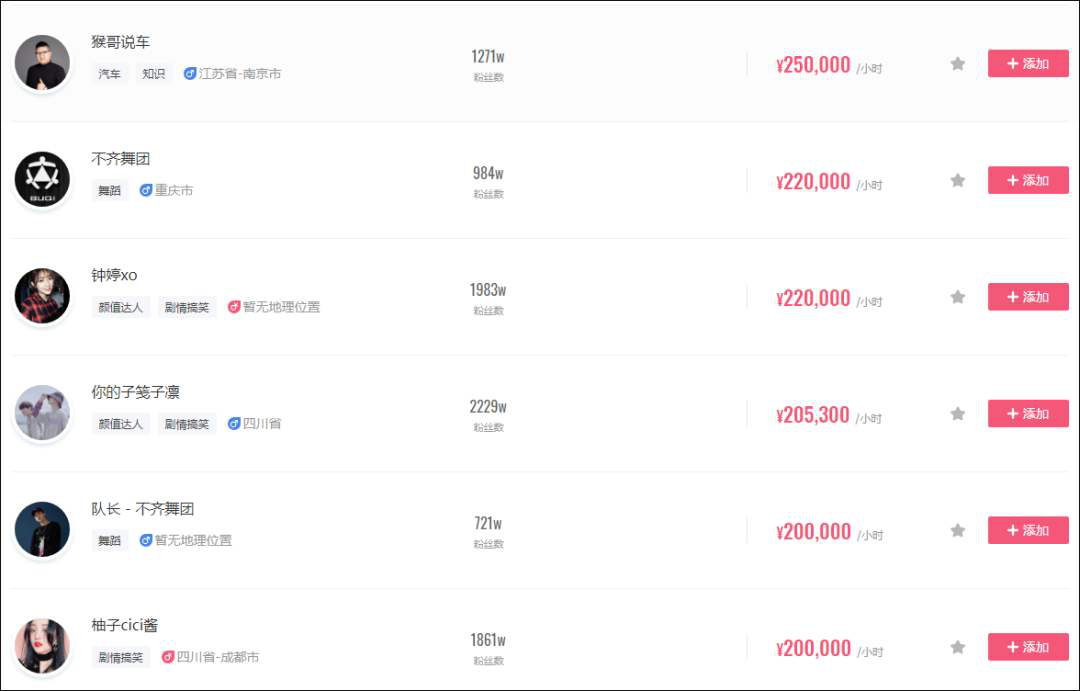This screenshot has width=1080, height=691.
Task: Mark 柚子cici酱 as favorite with star
Action: (958, 647)
